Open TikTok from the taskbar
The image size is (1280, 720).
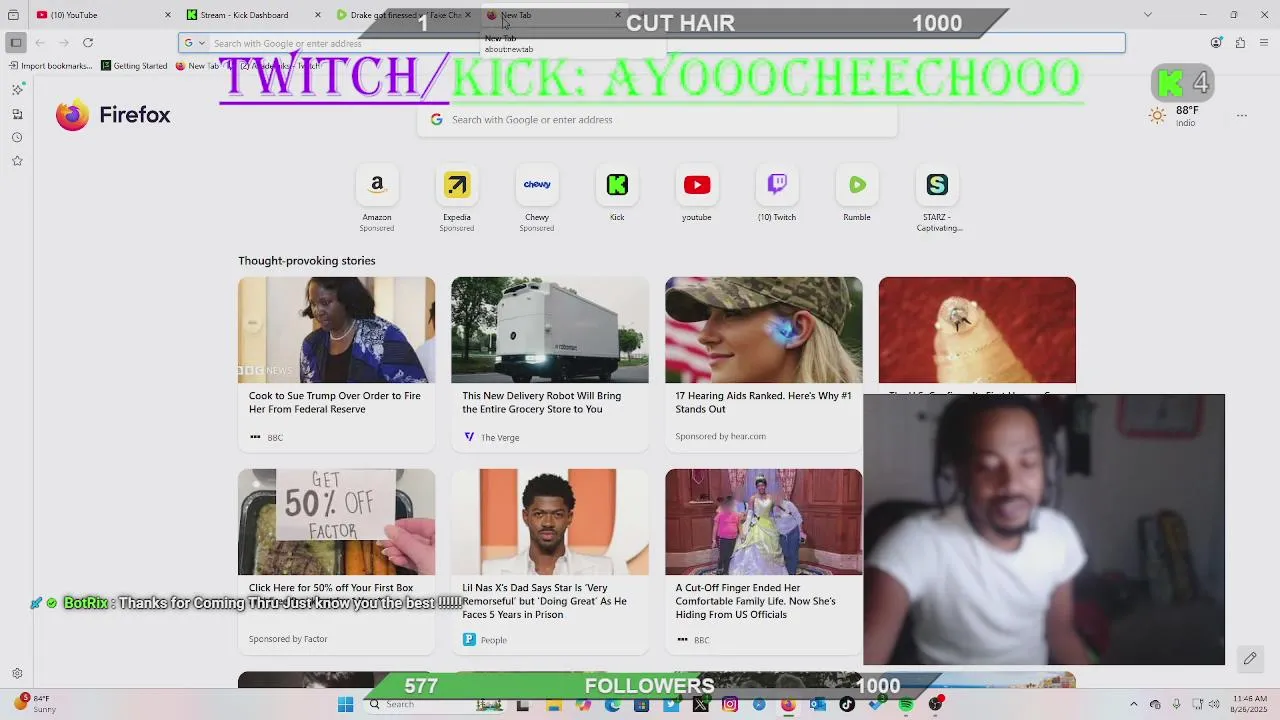(x=847, y=705)
